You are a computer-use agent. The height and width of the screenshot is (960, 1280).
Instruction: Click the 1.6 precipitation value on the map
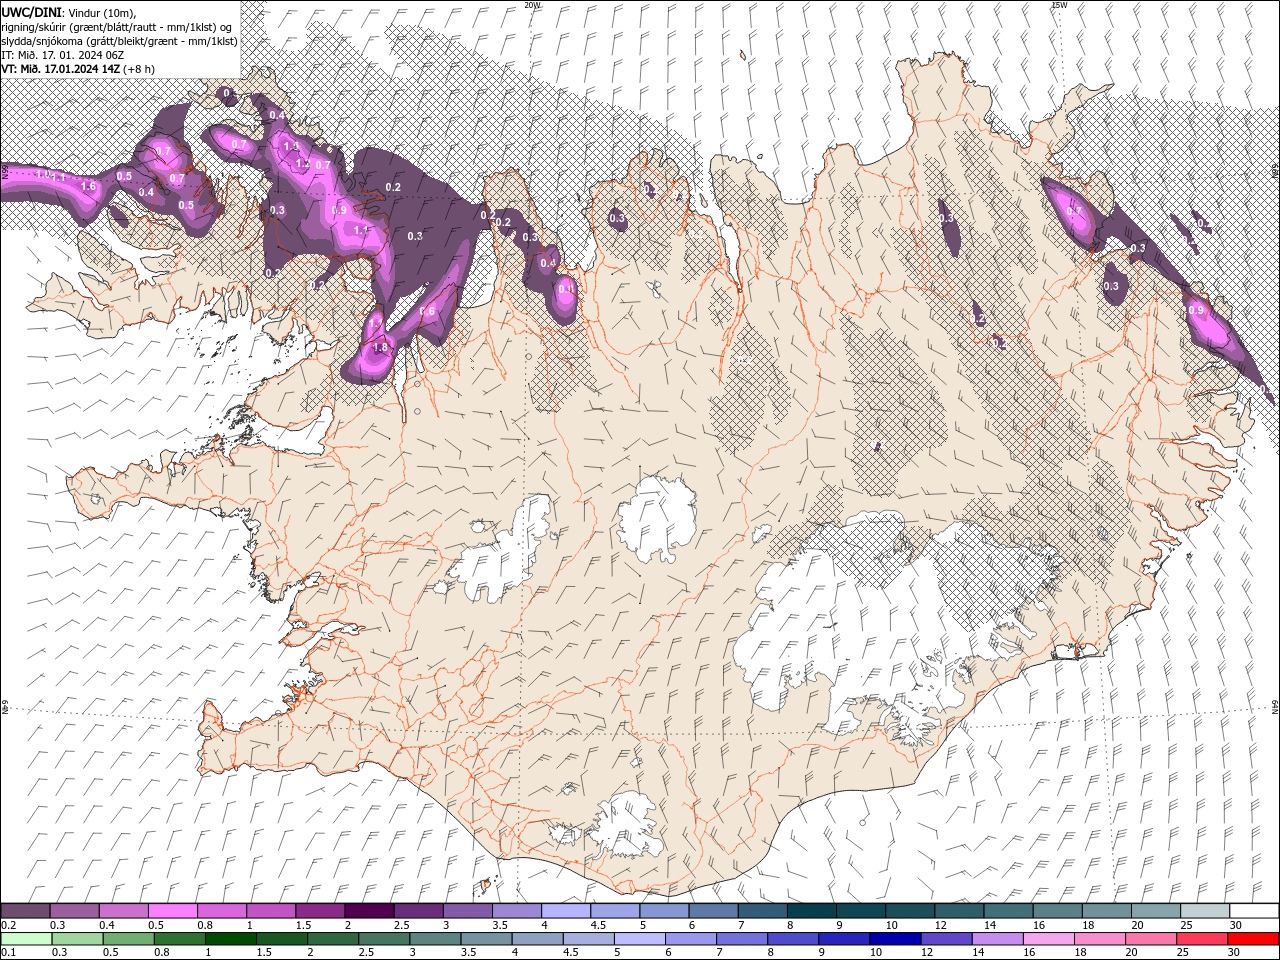(x=88, y=187)
